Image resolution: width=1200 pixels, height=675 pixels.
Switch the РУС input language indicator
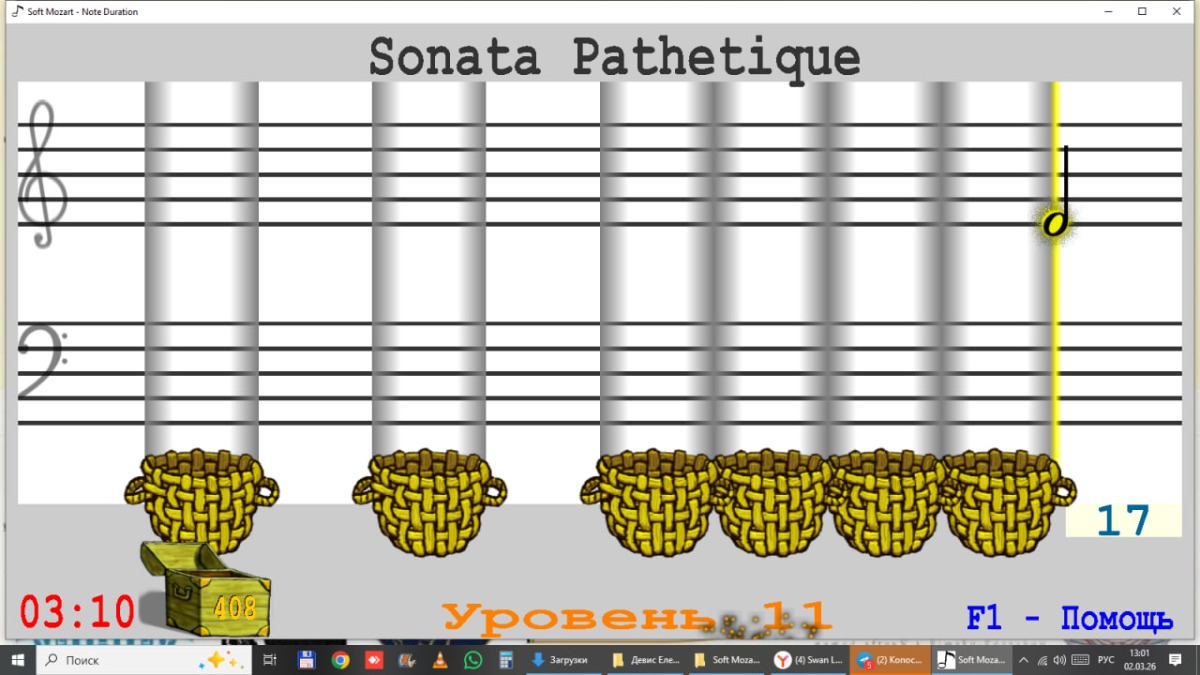pos(1106,660)
